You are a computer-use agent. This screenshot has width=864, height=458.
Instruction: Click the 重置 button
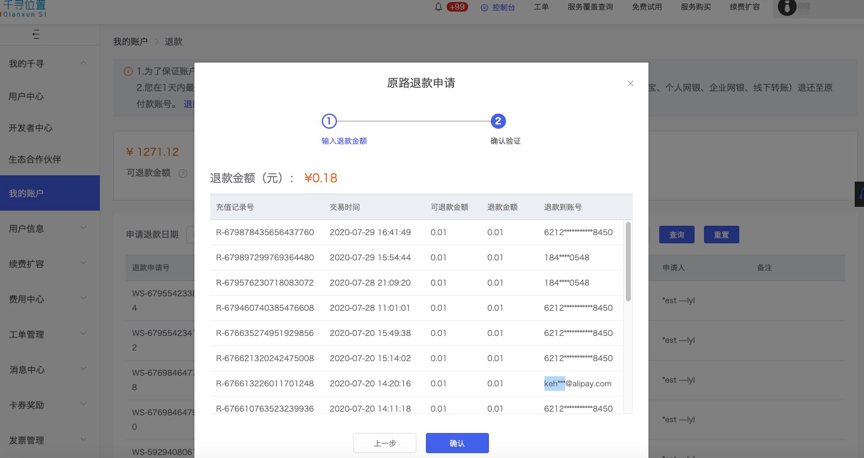click(721, 235)
